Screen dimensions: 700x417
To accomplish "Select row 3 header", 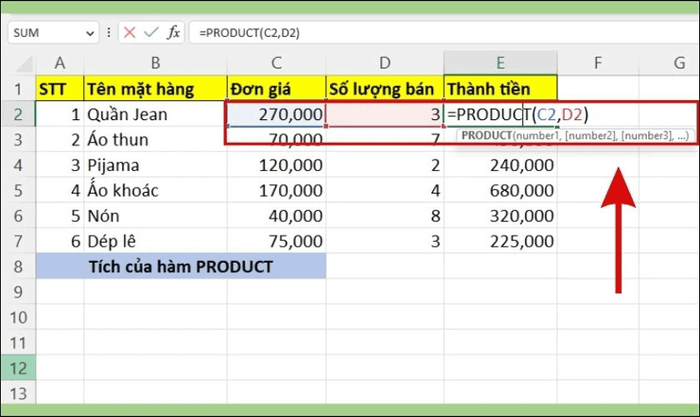I will tap(18, 140).
